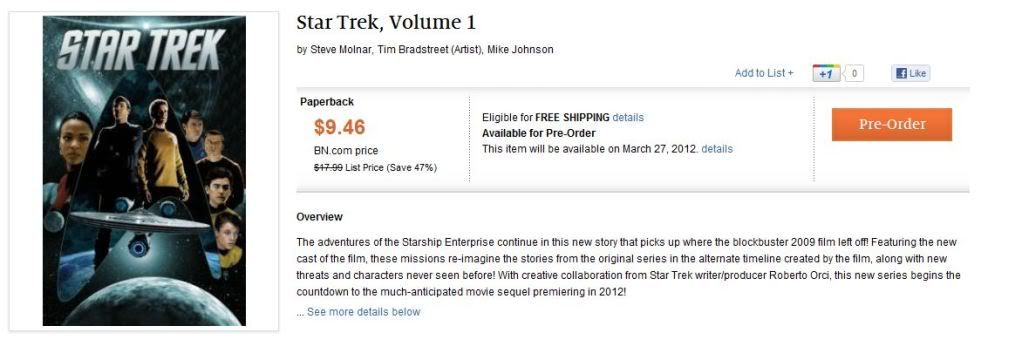Click the Overview section heading
Image resolution: width=1022 pixels, height=360 pixels.
pos(319,217)
